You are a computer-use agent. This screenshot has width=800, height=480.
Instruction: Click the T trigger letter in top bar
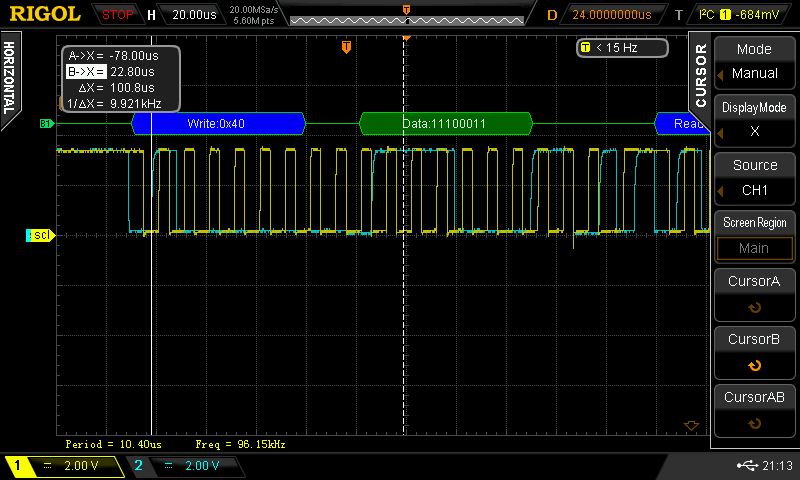coord(679,15)
